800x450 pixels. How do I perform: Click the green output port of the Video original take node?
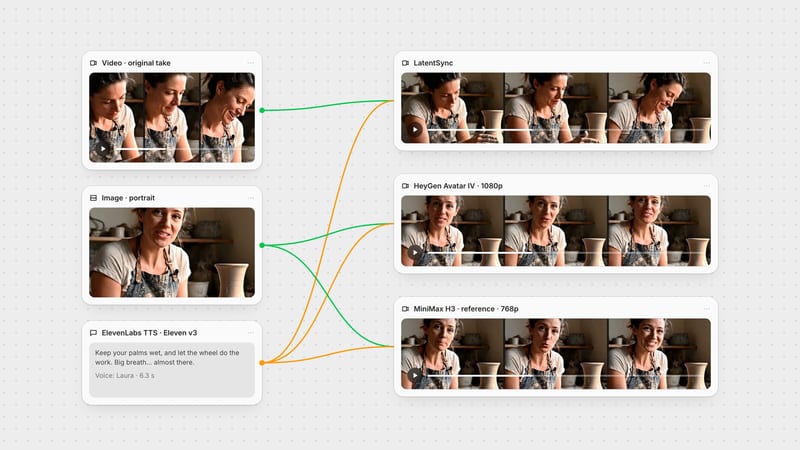(262, 110)
